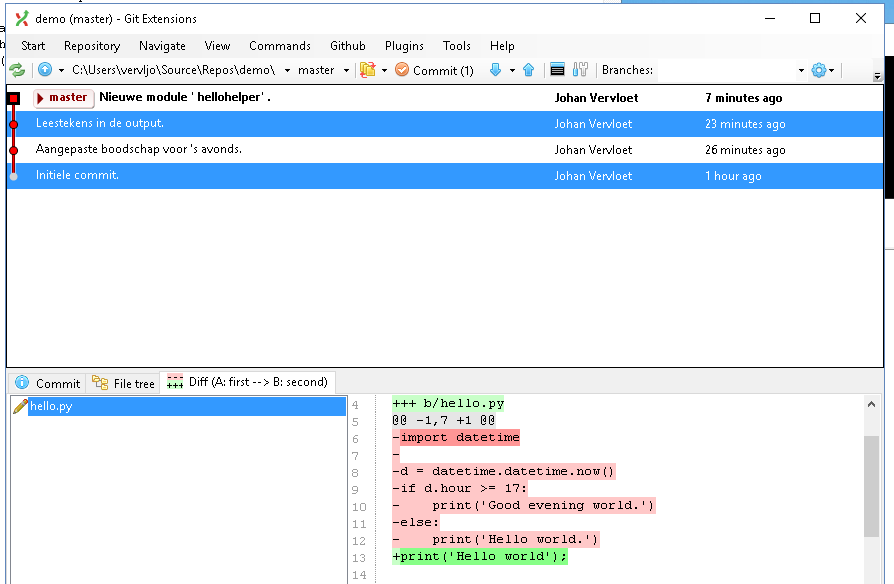
Task: Click the toolbar overflow arrow
Action: tap(877, 75)
